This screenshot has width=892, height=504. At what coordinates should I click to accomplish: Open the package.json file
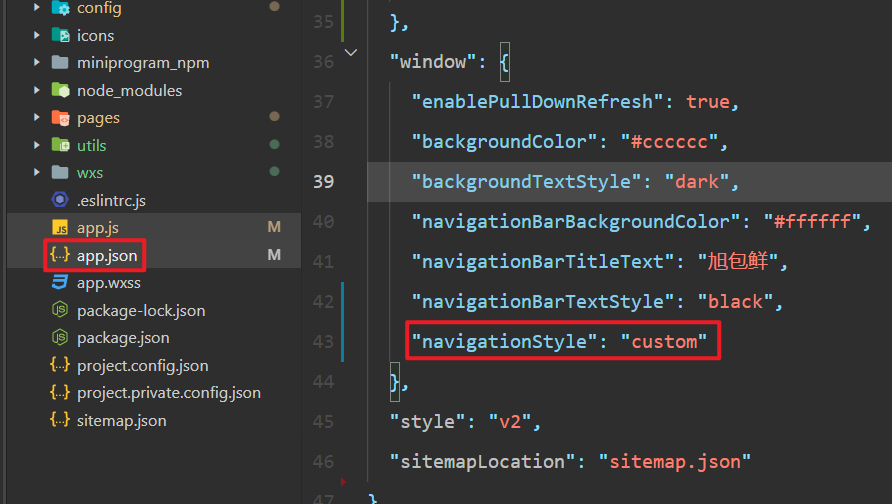point(123,338)
